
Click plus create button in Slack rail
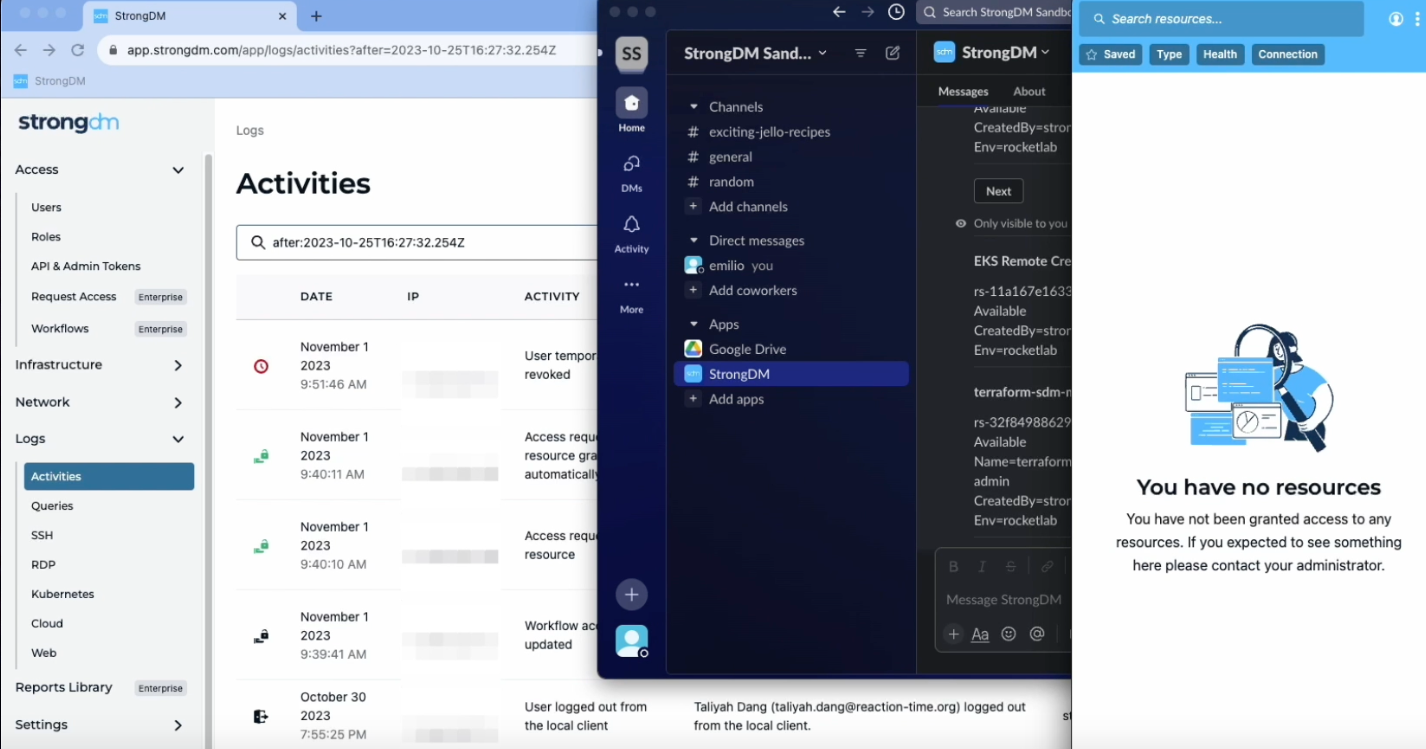coord(631,594)
